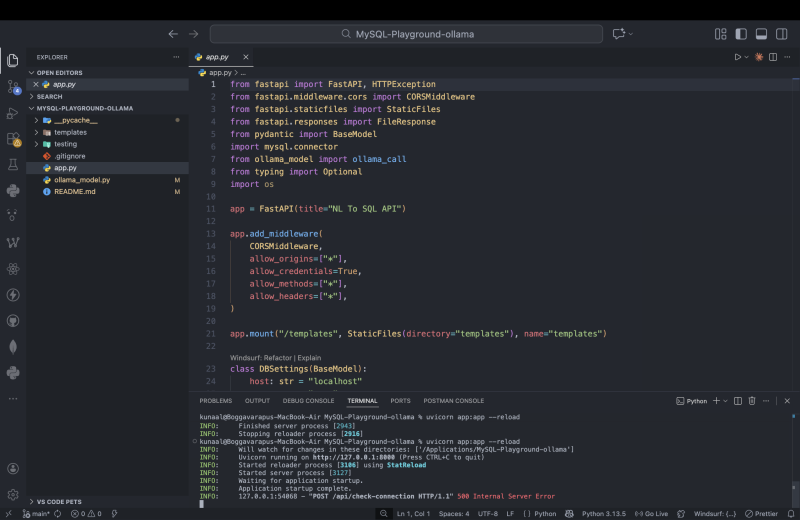Open the Manage gear icon
The image size is (800, 520).
13,494
